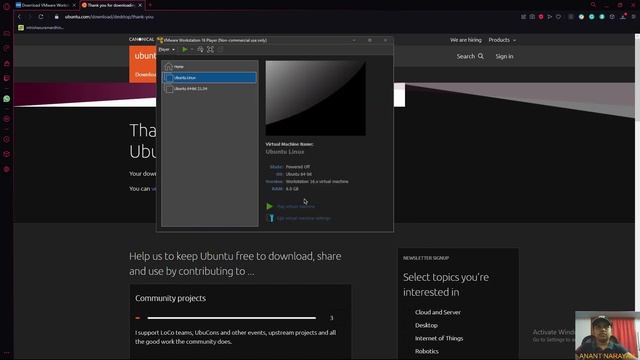Click the green play icon beside Play virtual machine
This screenshot has width=640, height=360.
point(269,207)
